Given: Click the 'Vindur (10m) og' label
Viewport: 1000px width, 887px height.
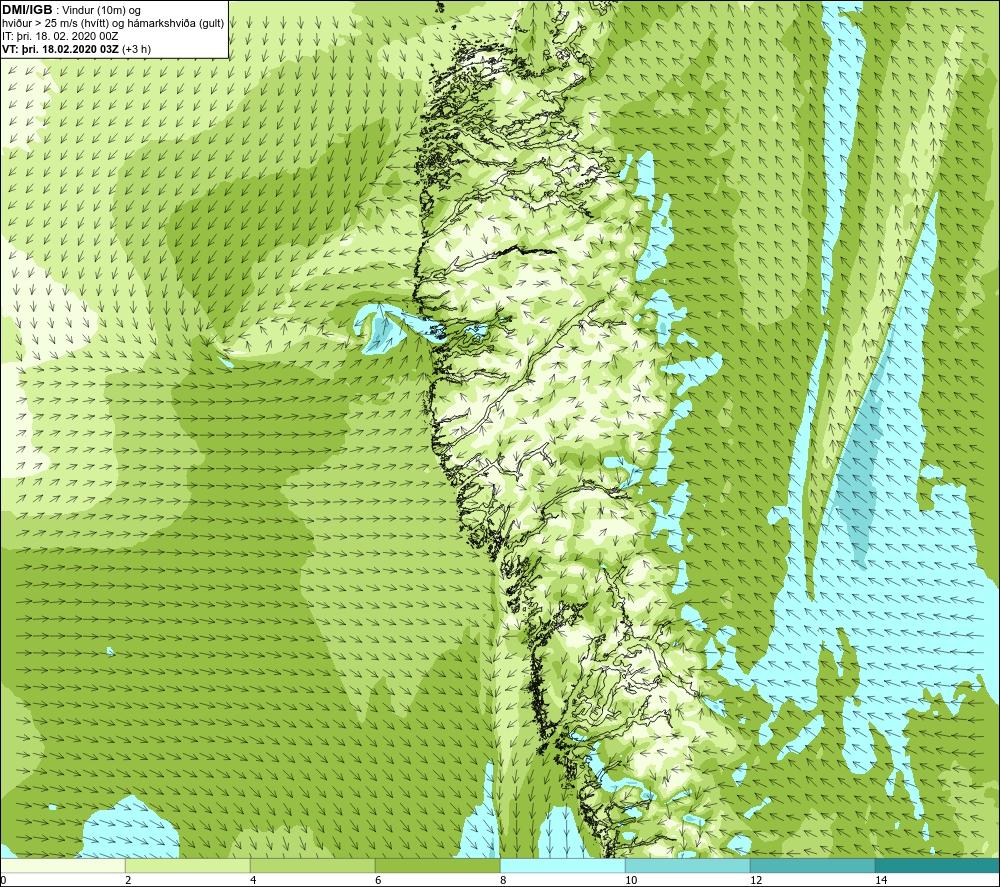Looking at the screenshot, I should click(x=103, y=11).
